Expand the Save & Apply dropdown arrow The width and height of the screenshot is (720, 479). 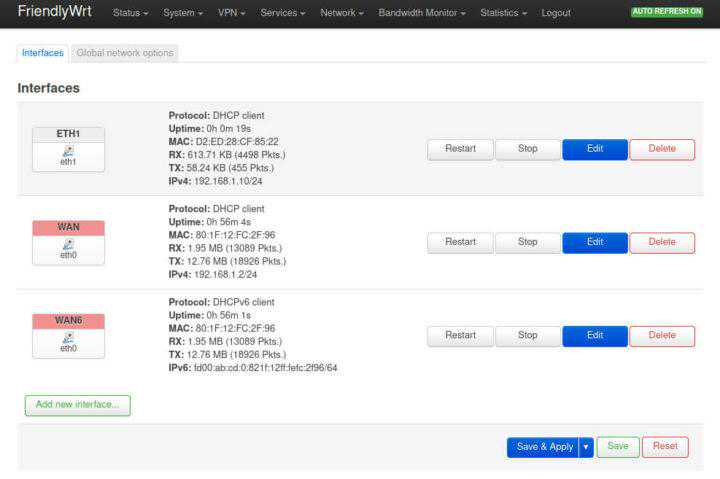(586, 447)
